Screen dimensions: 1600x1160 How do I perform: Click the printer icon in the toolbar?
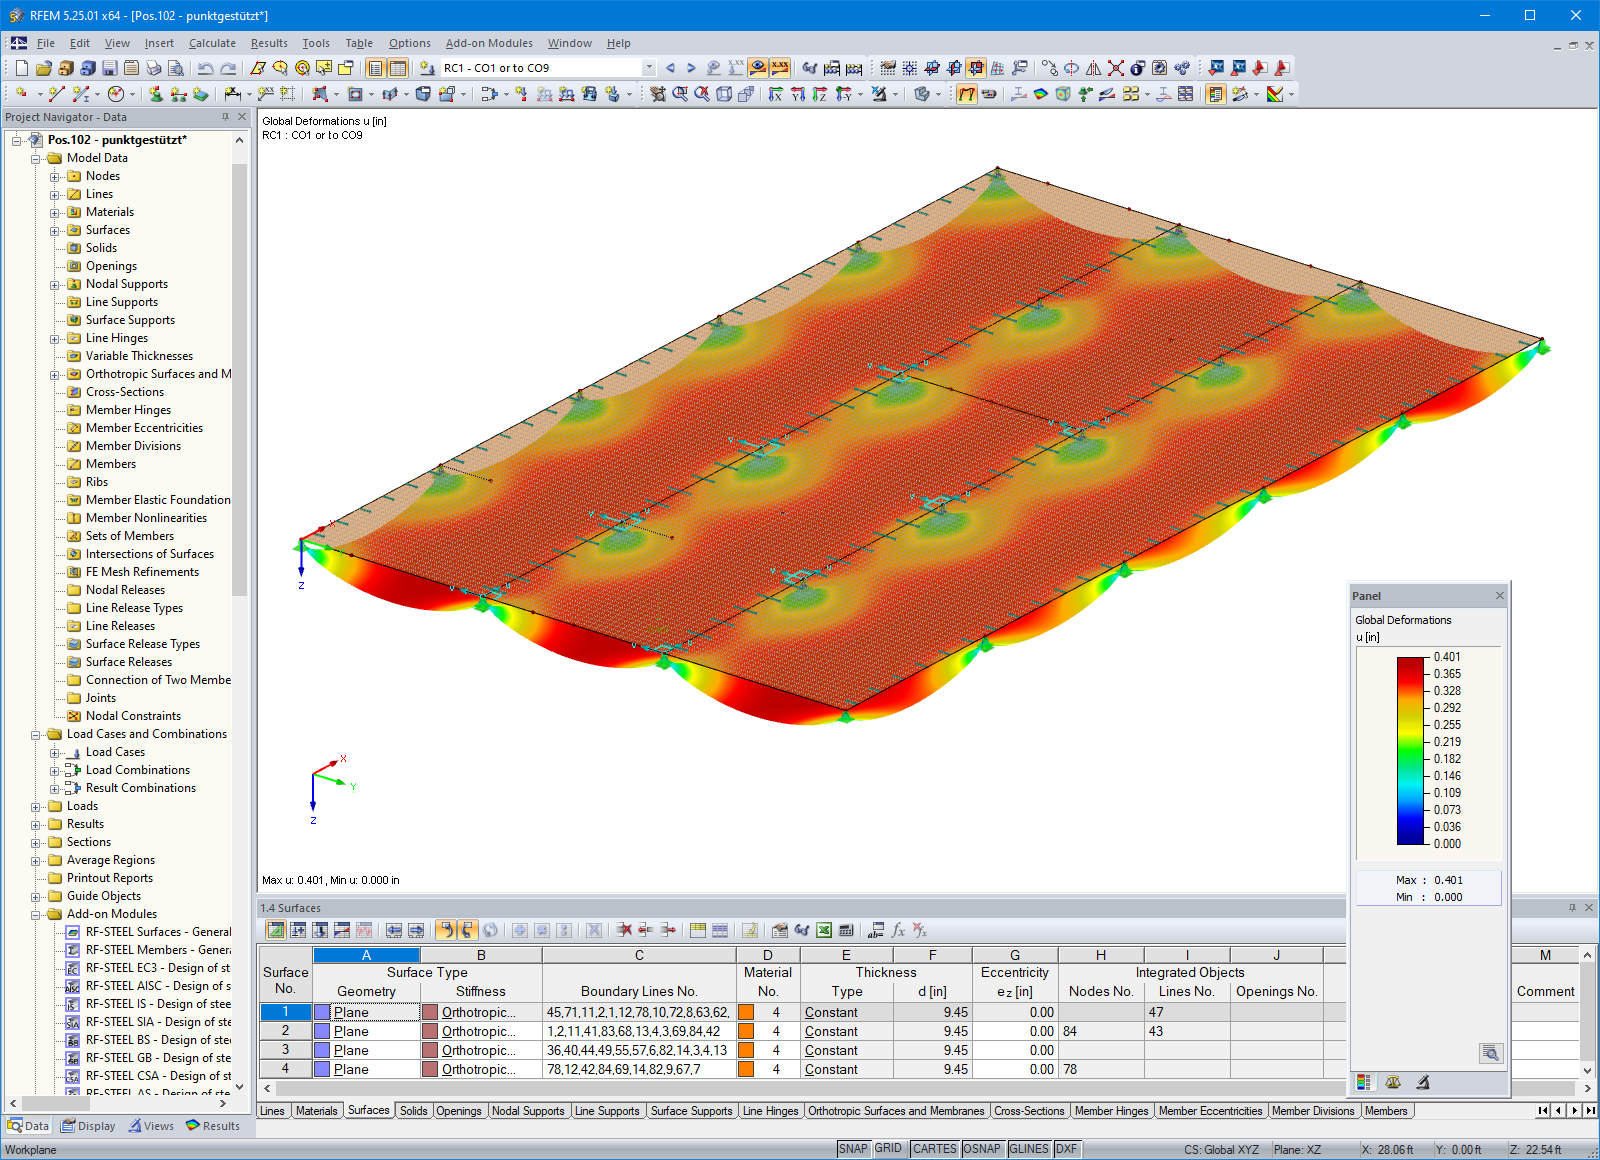[x=154, y=67]
